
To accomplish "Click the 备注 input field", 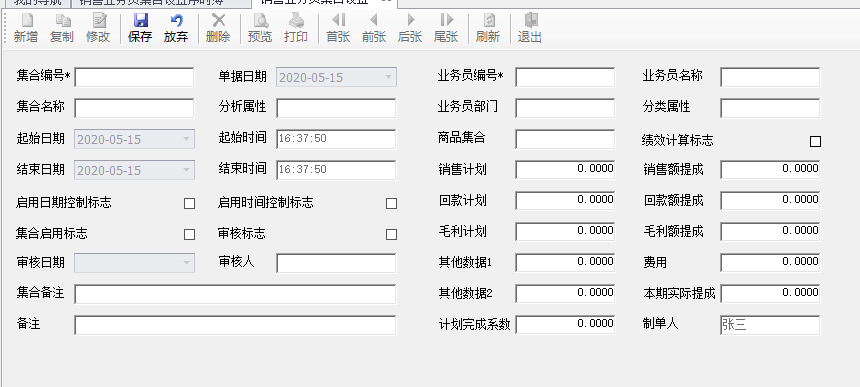I will tap(235, 325).
